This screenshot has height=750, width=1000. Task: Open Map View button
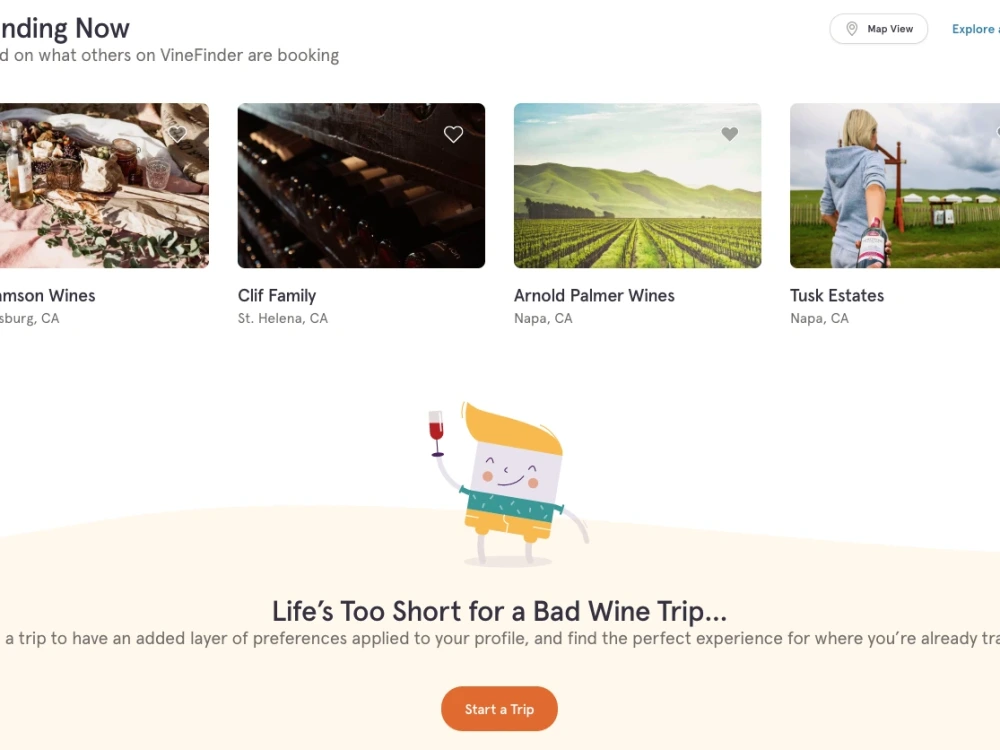tap(878, 29)
